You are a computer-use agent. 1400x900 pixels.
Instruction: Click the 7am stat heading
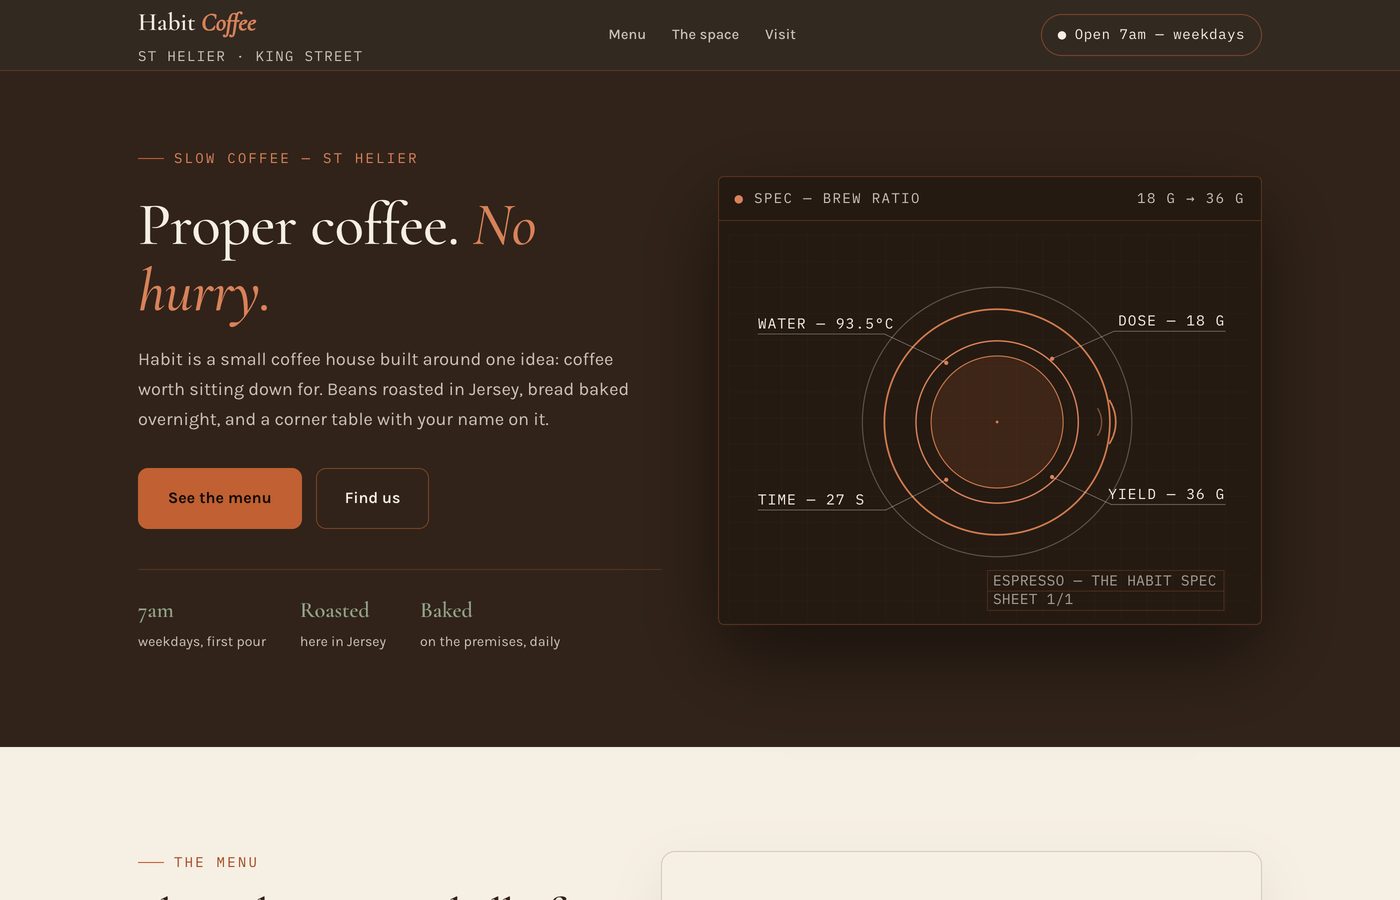(156, 611)
